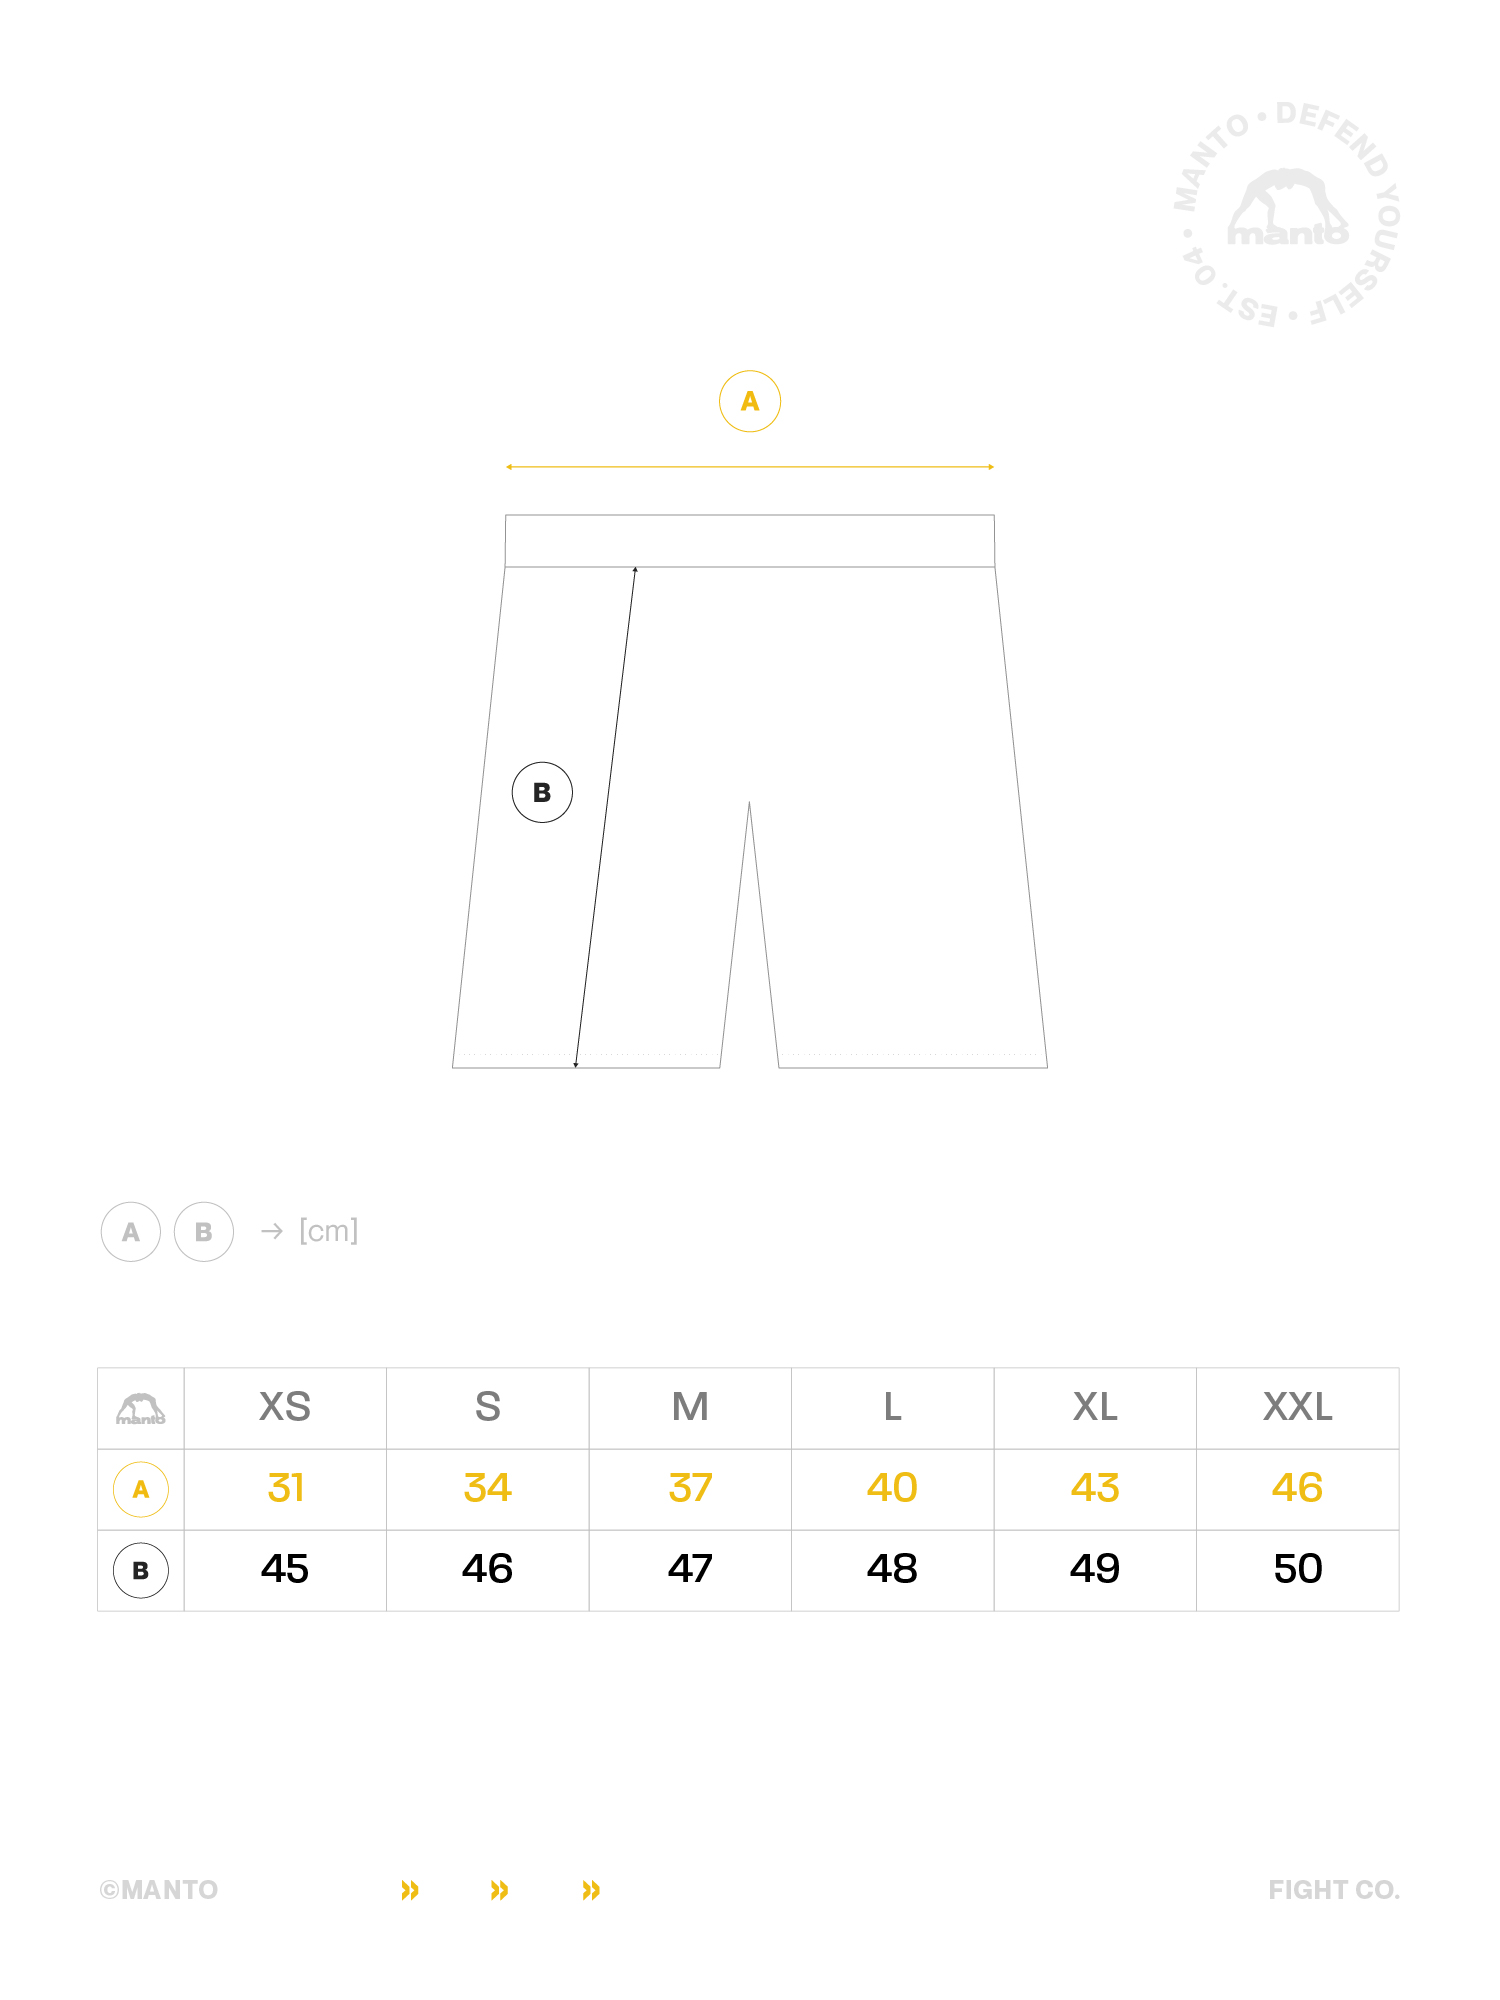Viewport: 1500px width, 2000px height.
Task: Click the black B circle inside the shorts diagram
Action: click(542, 792)
